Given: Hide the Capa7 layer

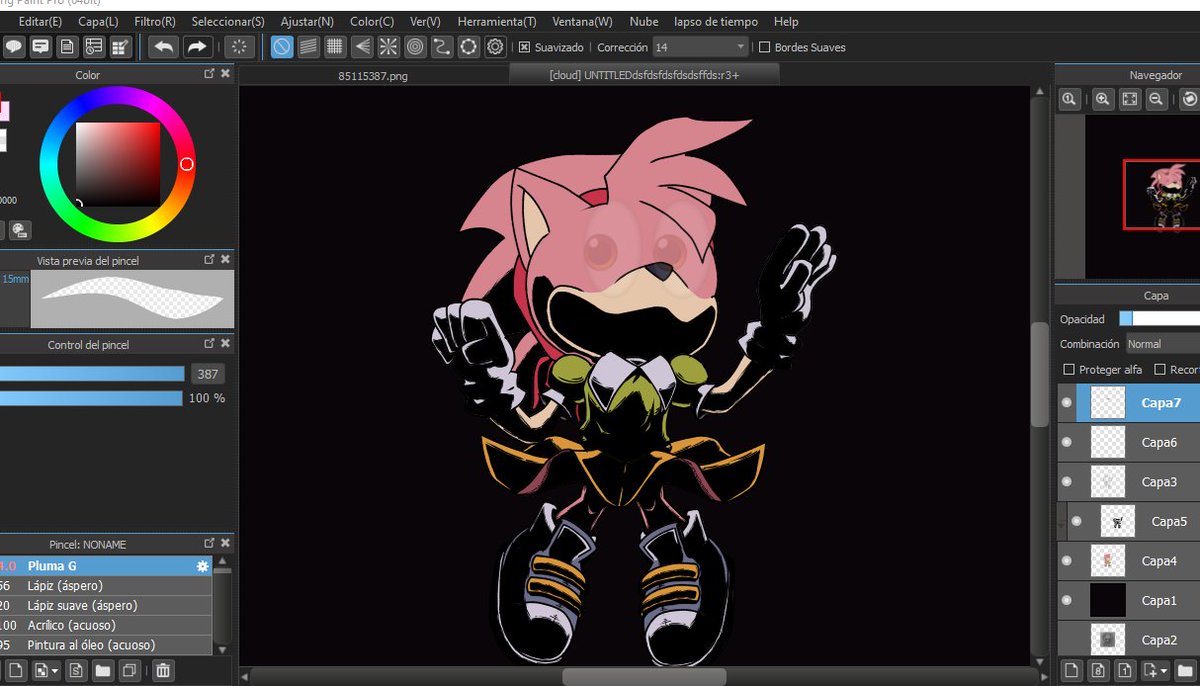Looking at the screenshot, I should tap(1066, 403).
